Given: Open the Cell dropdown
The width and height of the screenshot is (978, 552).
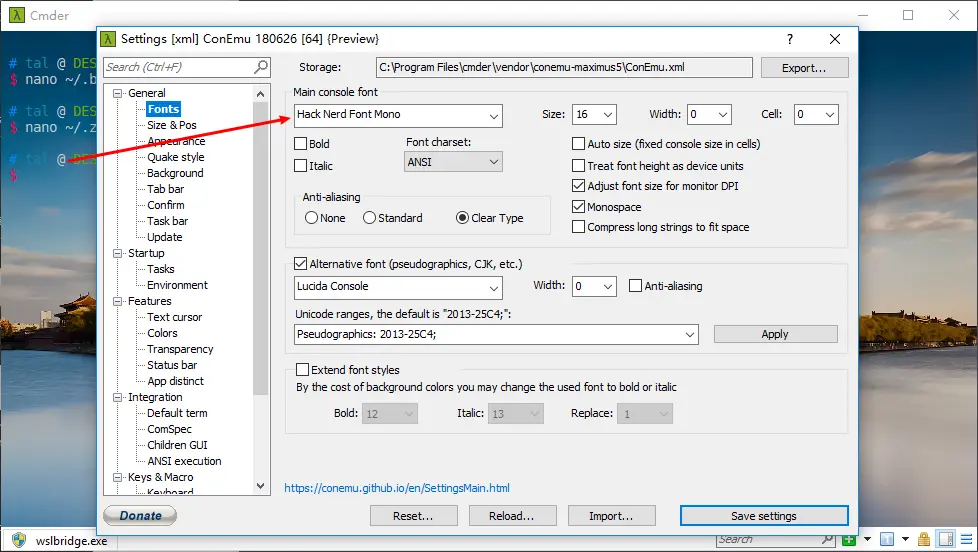Looking at the screenshot, I should [830, 115].
